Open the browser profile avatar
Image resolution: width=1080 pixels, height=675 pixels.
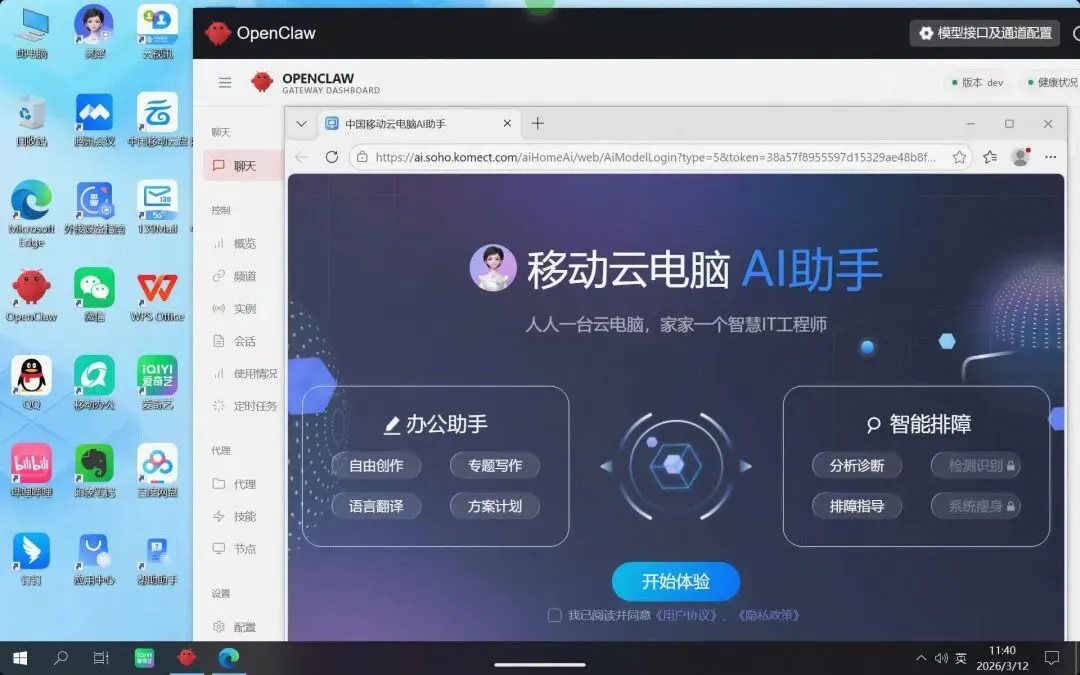click(x=1020, y=157)
